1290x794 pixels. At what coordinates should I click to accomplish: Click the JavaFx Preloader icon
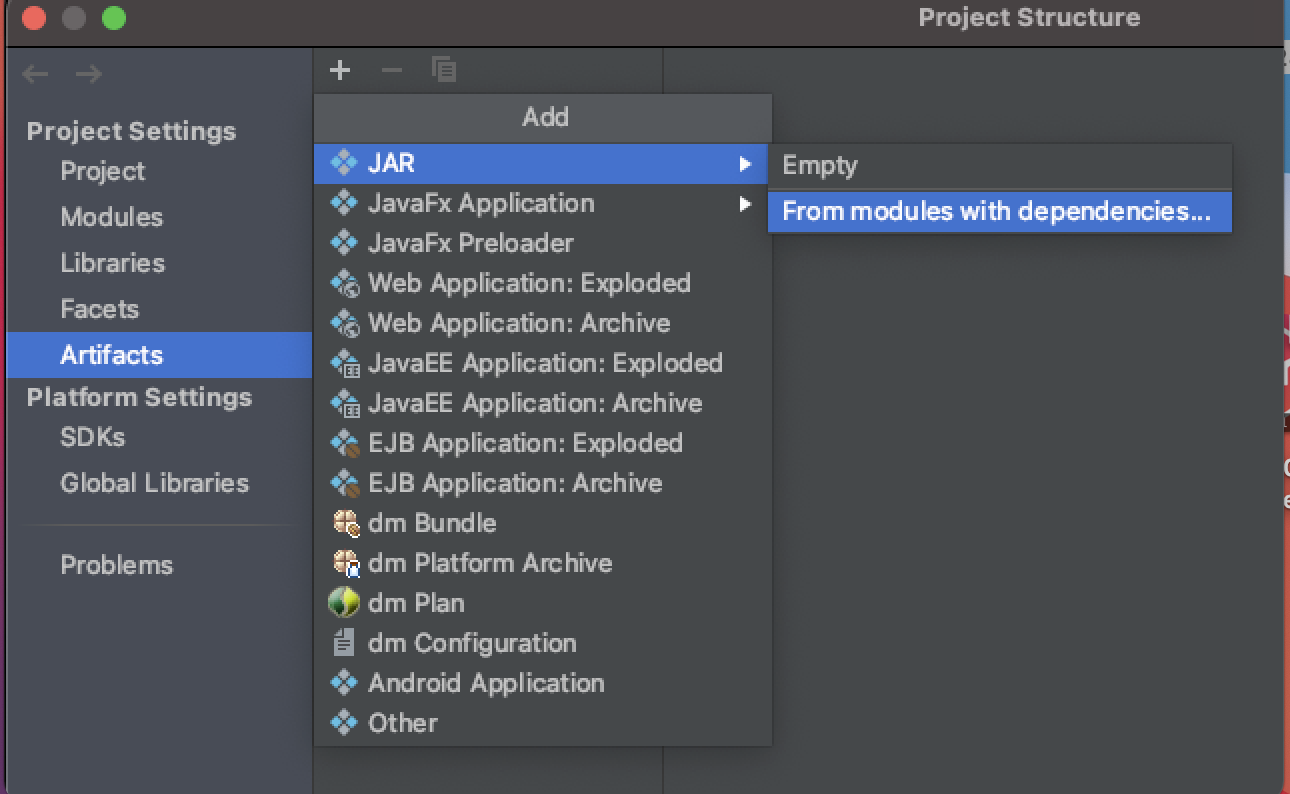click(x=344, y=243)
